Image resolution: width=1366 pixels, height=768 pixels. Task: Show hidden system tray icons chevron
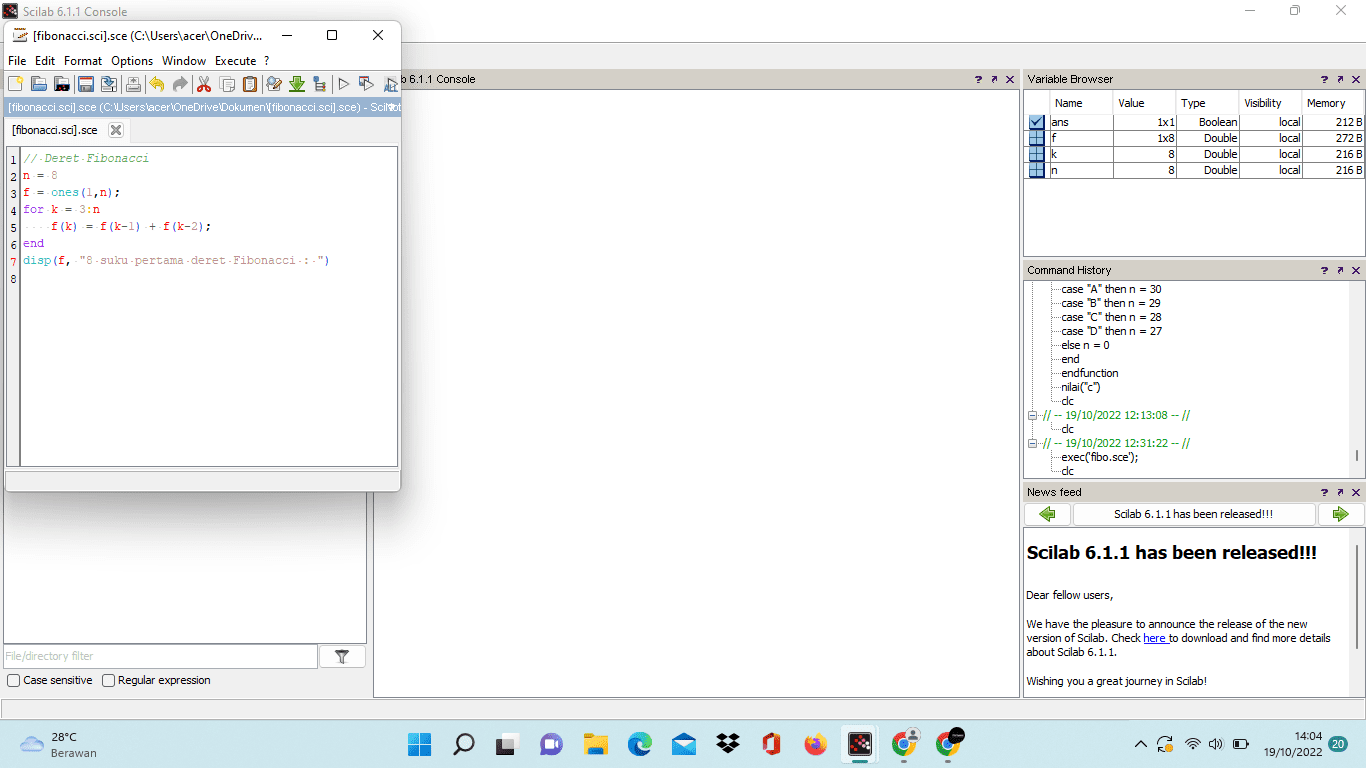[1141, 744]
